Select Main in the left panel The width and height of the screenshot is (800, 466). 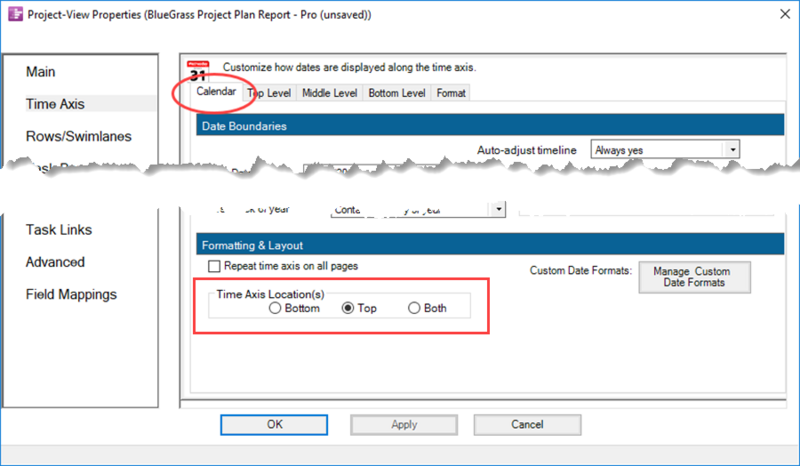point(40,71)
